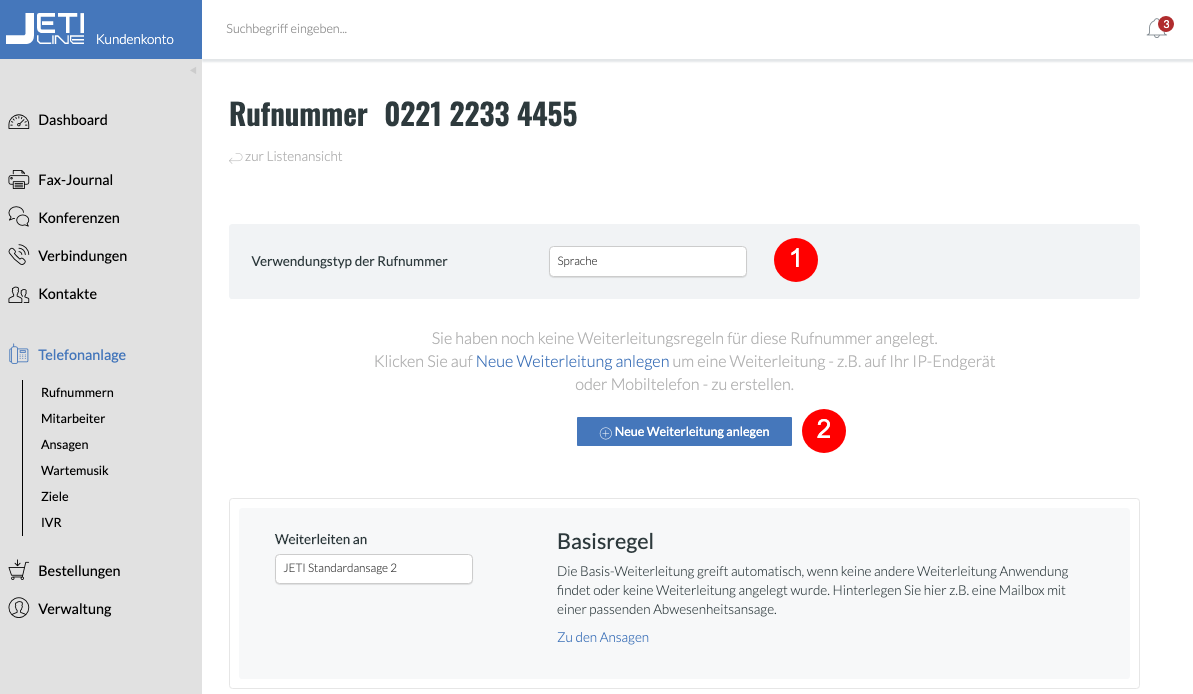The image size is (1193, 694).
Task: Click the Konferenzen chat bubbles icon
Action: pyautogui.click(x=18, y=217)
